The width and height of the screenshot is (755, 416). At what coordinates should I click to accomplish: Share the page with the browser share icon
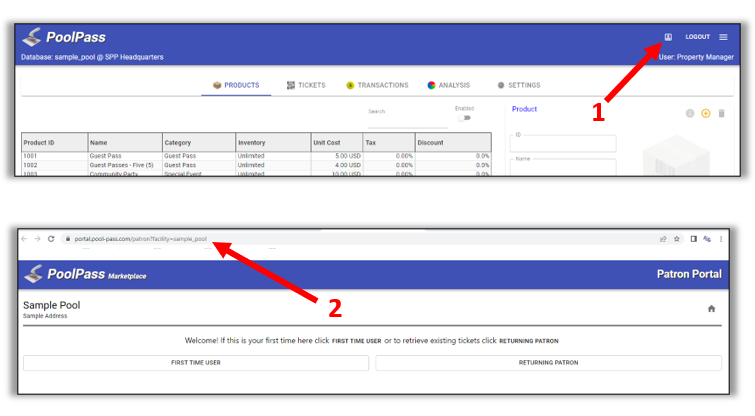(x=663, y=239)
